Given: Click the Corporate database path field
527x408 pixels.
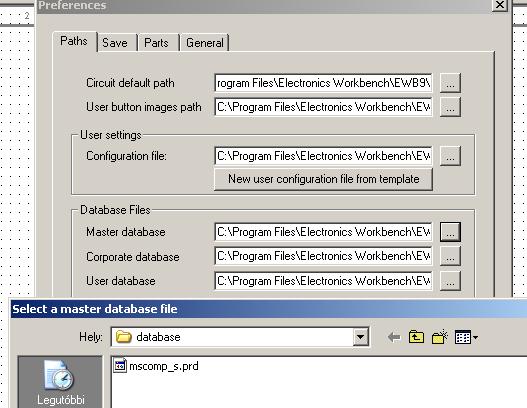Looking at the screenshot, I should pos(323,256).
